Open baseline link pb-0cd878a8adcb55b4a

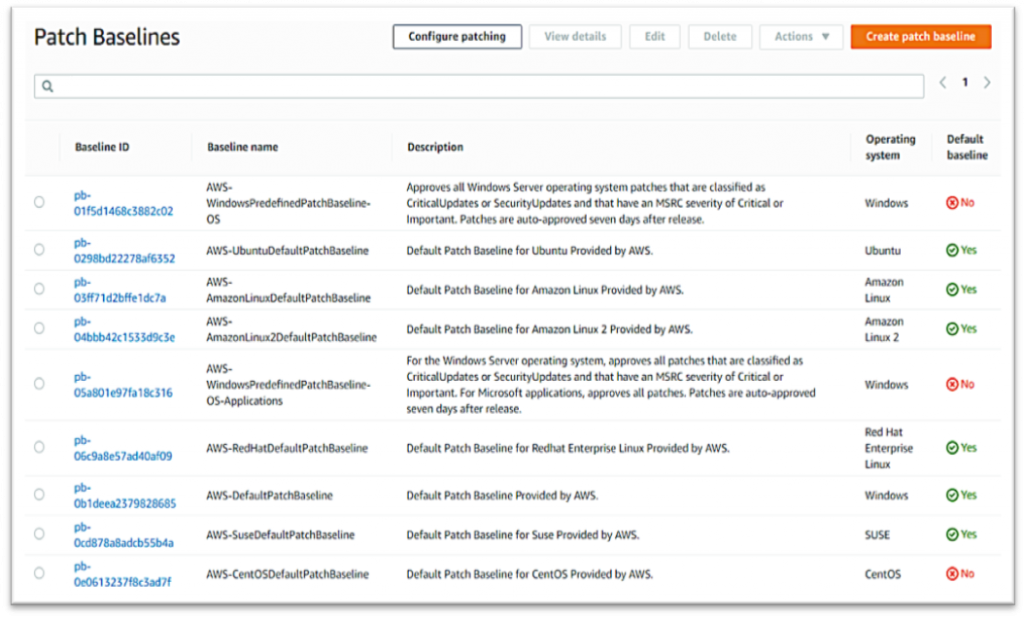123,535
